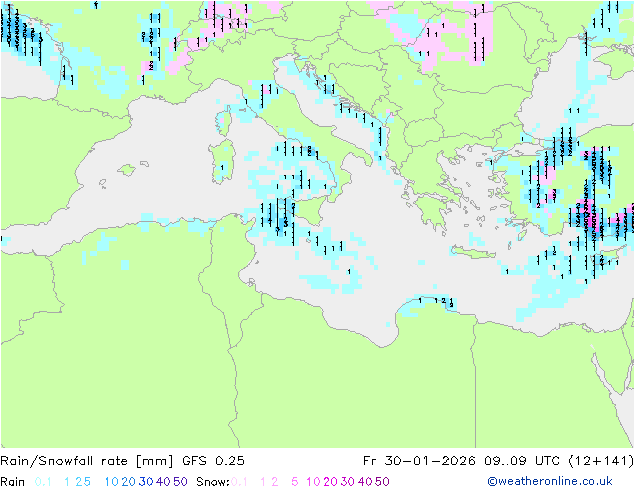
Task: Click the '09..09 UTC' time label
Action: 522,461
